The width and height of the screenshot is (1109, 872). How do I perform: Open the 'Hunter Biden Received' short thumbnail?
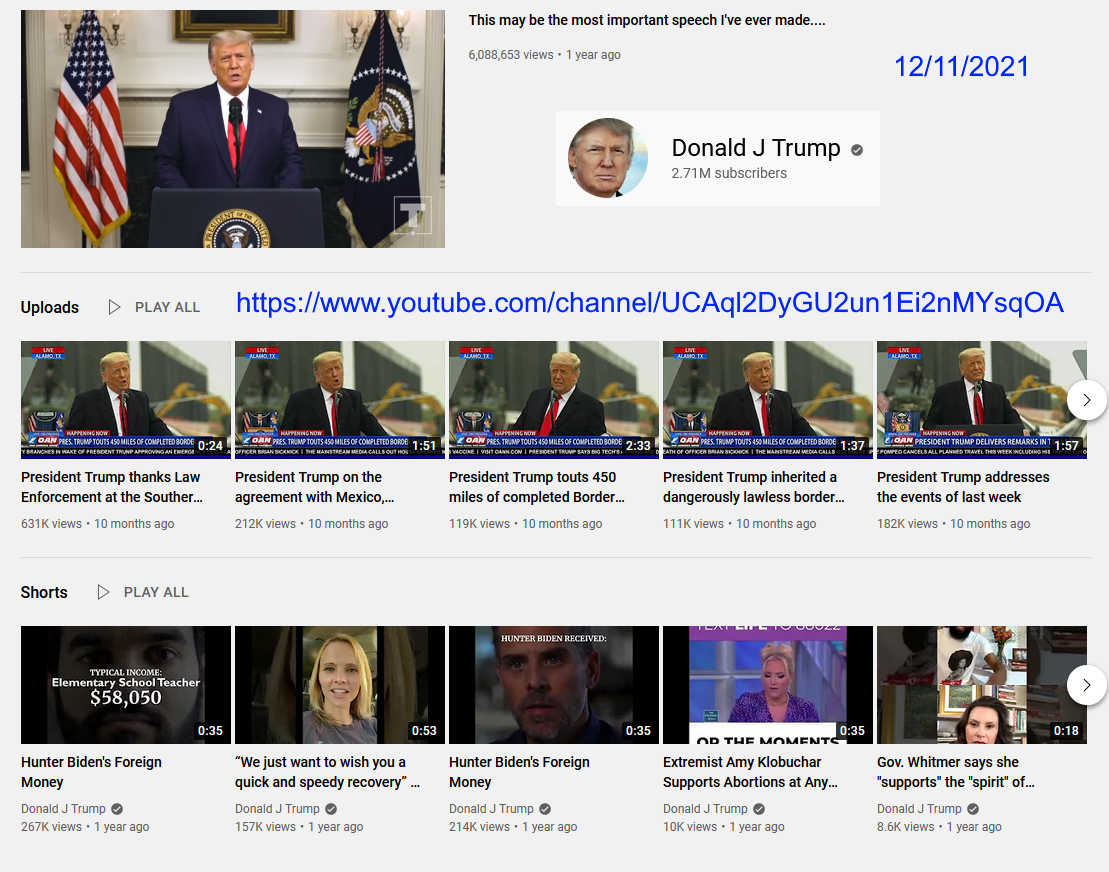click(x=554, y=685)
